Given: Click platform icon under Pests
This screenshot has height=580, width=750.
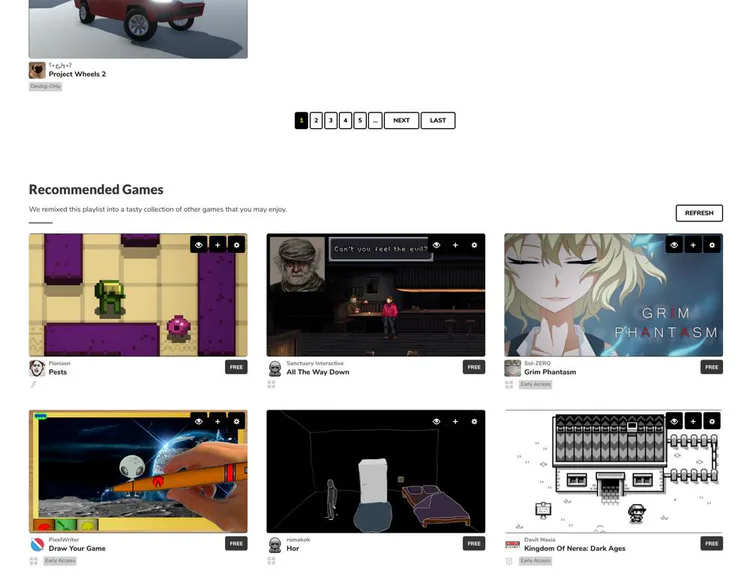Looking at the screenshot, I should (33, 384).
